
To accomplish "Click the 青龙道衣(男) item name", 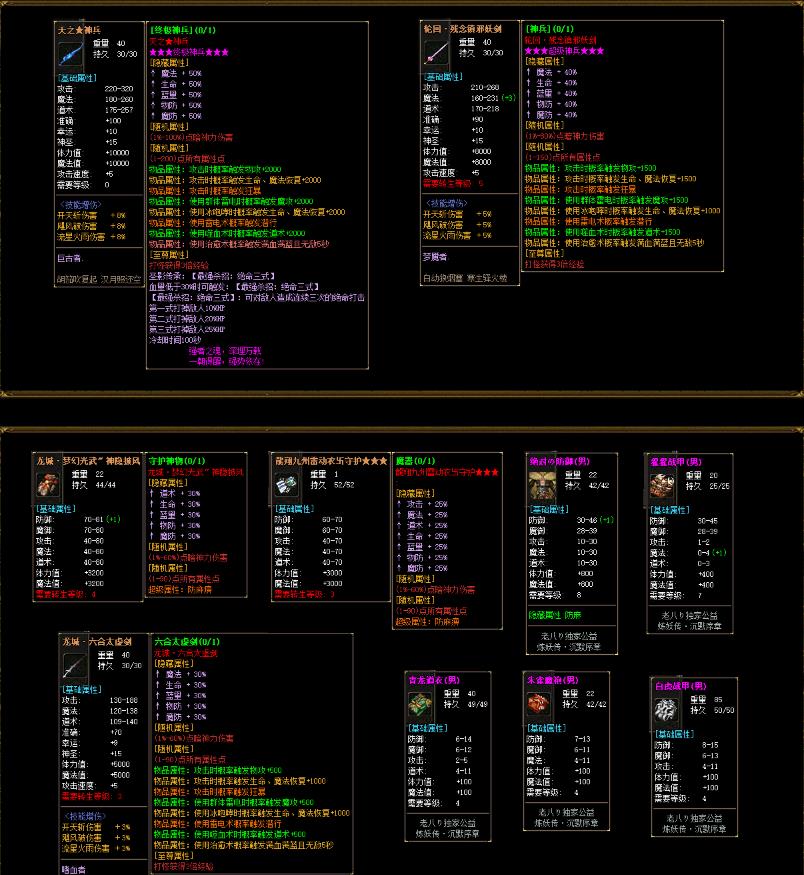I will click(x=434, y=678).
